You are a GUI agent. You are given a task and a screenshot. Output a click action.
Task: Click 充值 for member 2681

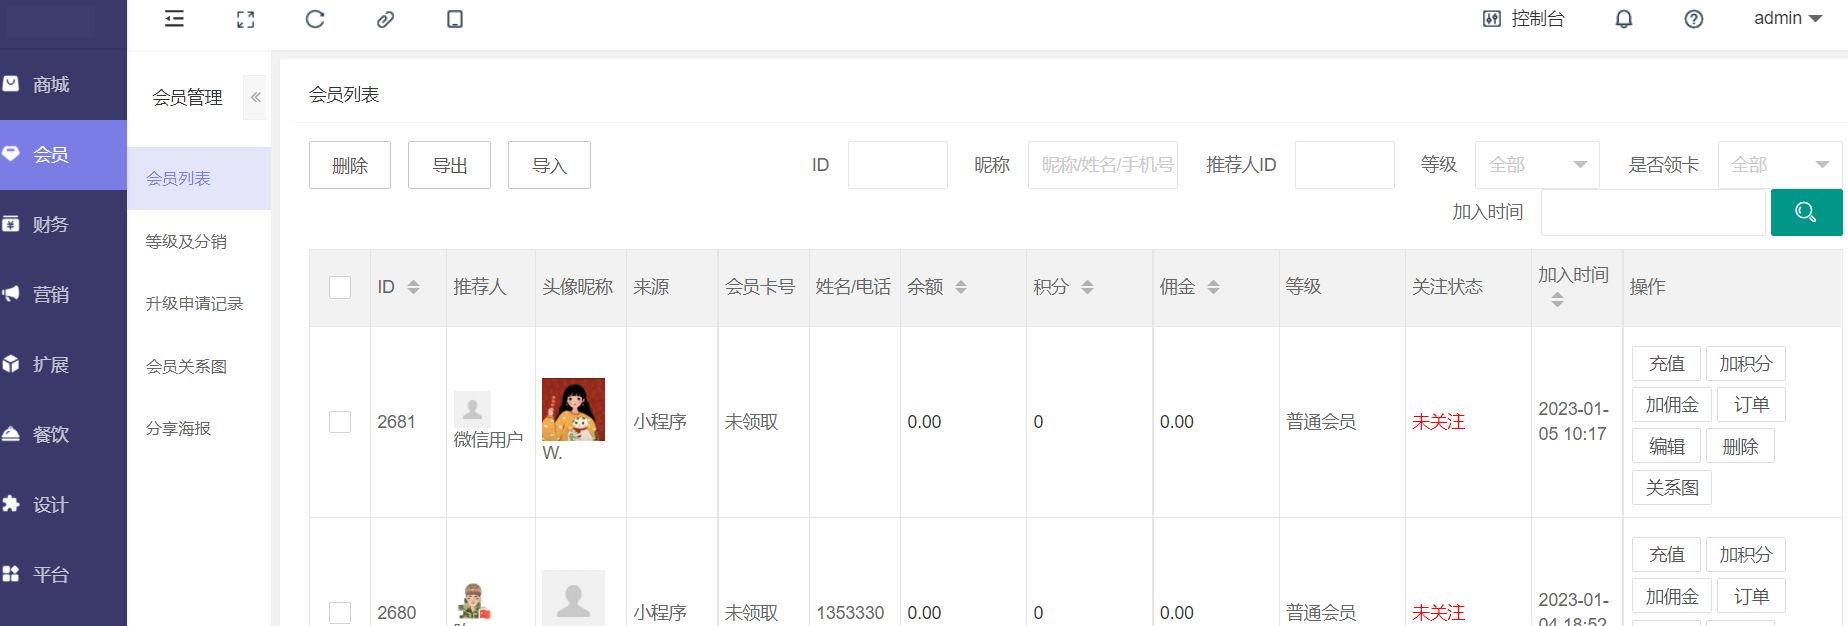click(x=1666, y=364)
